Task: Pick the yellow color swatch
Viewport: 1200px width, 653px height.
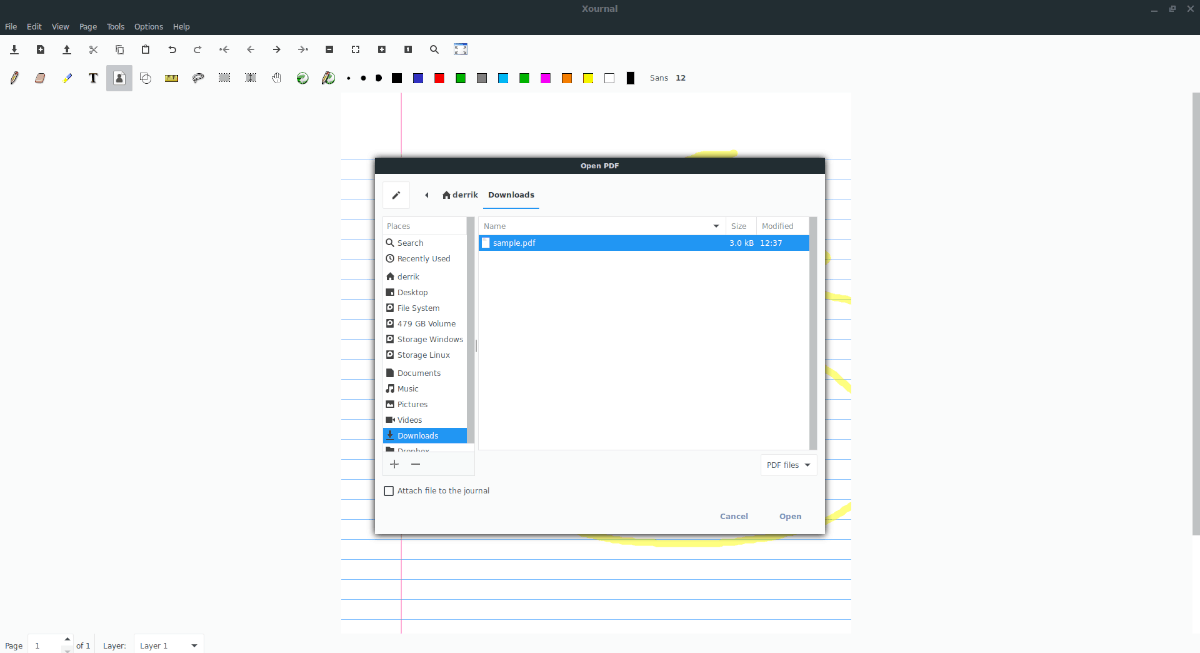Action: point(588,78)
